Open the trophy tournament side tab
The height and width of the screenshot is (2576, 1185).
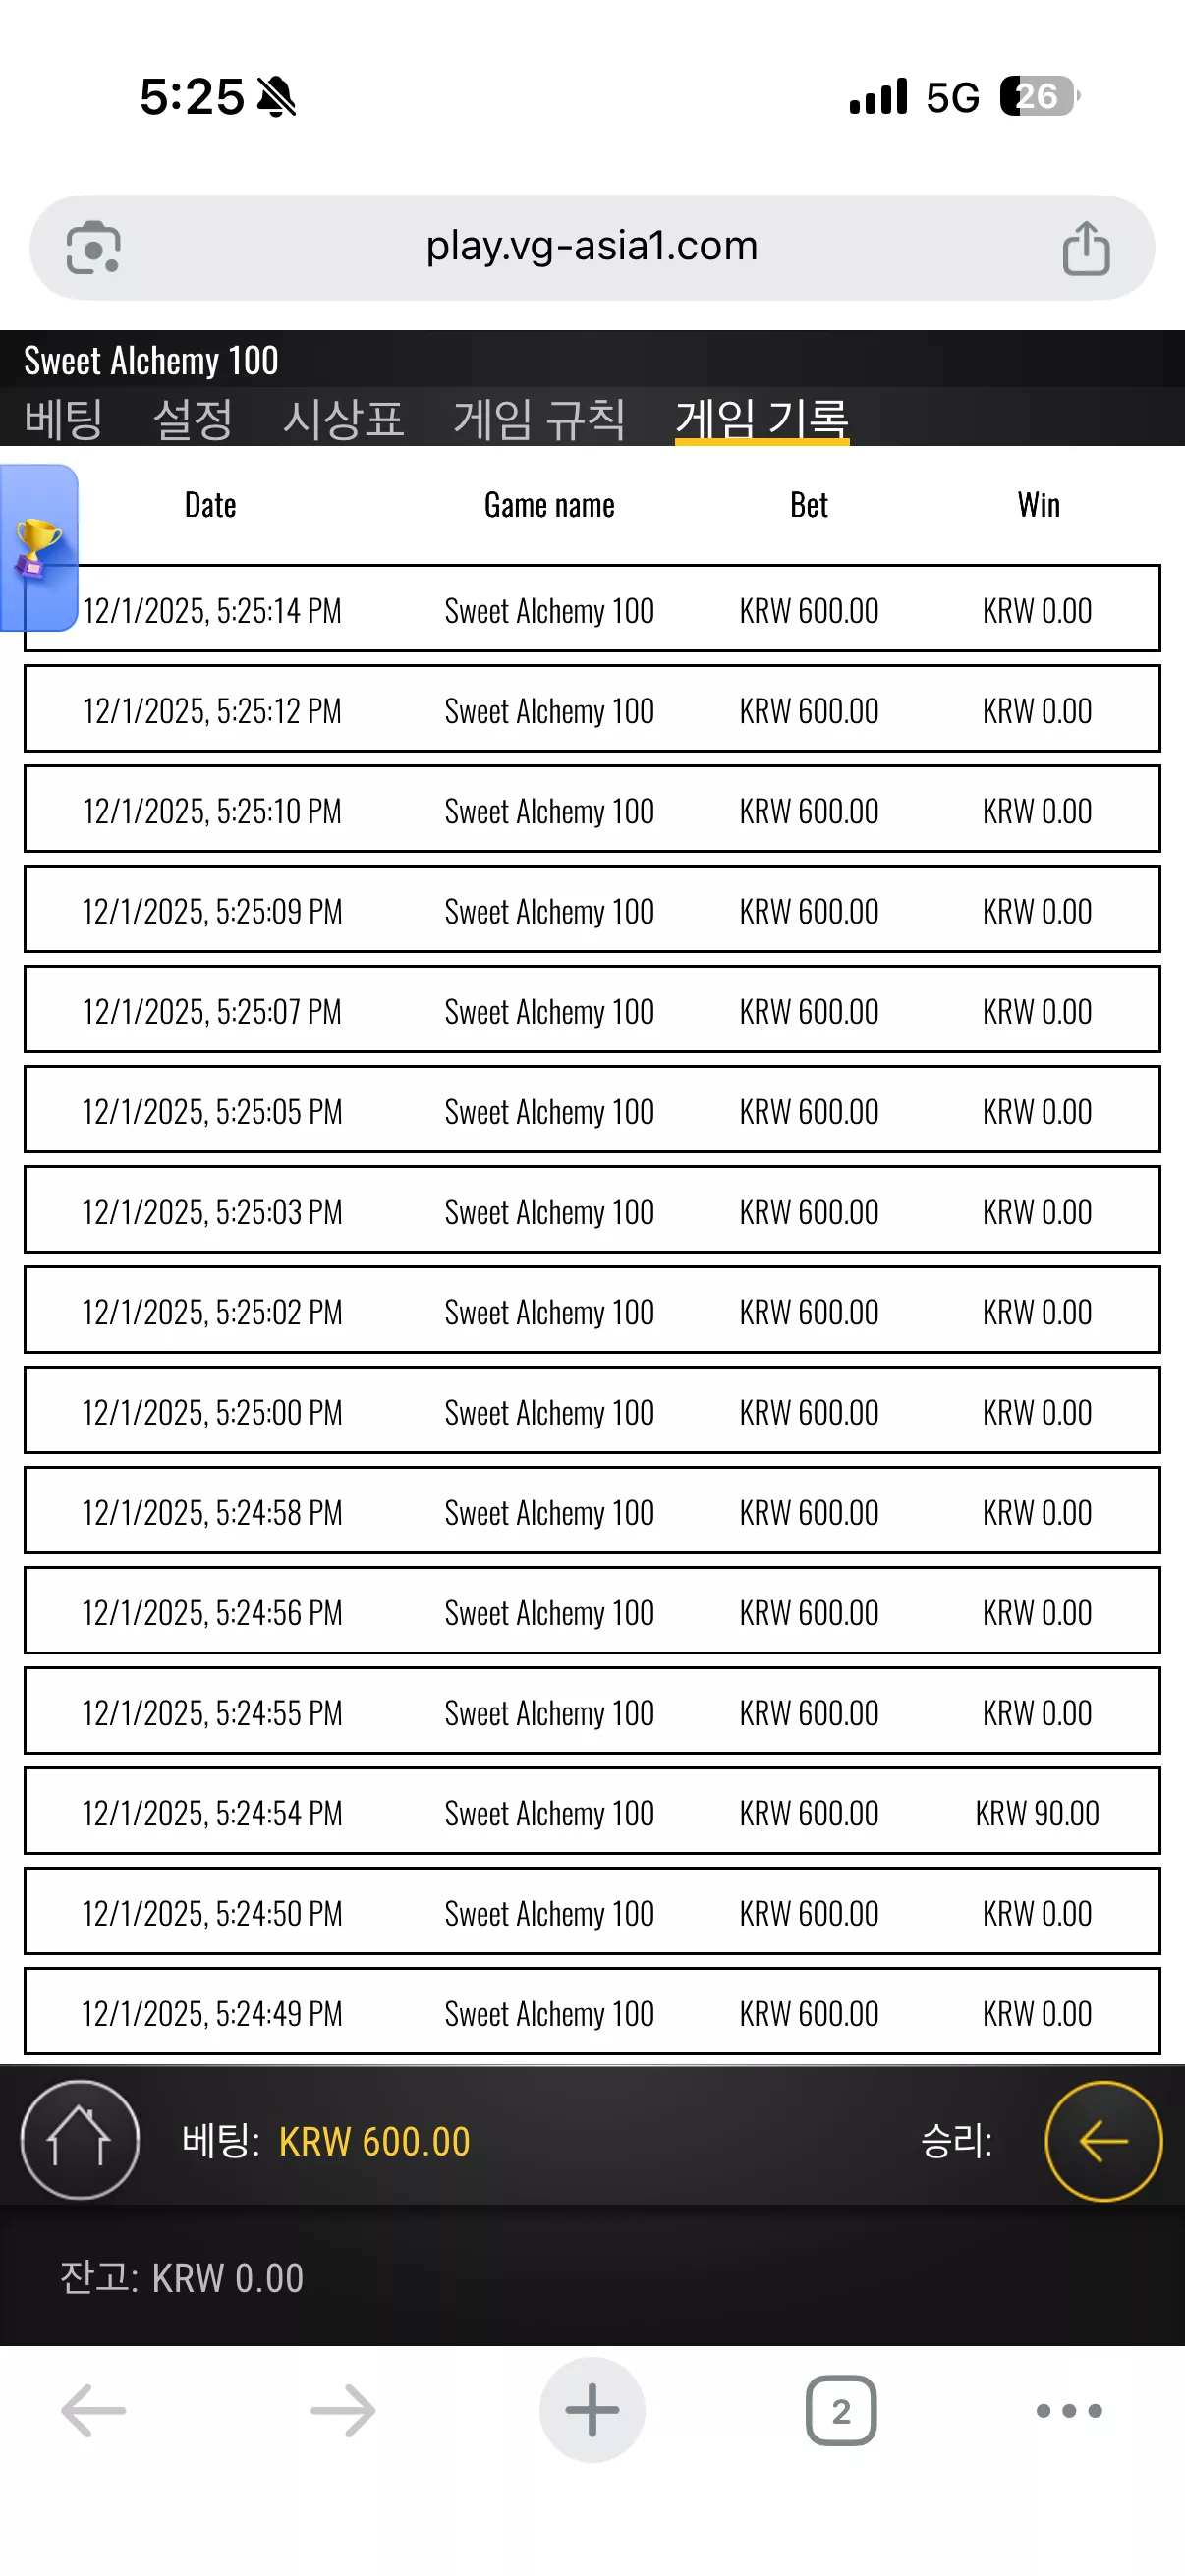coord(38,547)
